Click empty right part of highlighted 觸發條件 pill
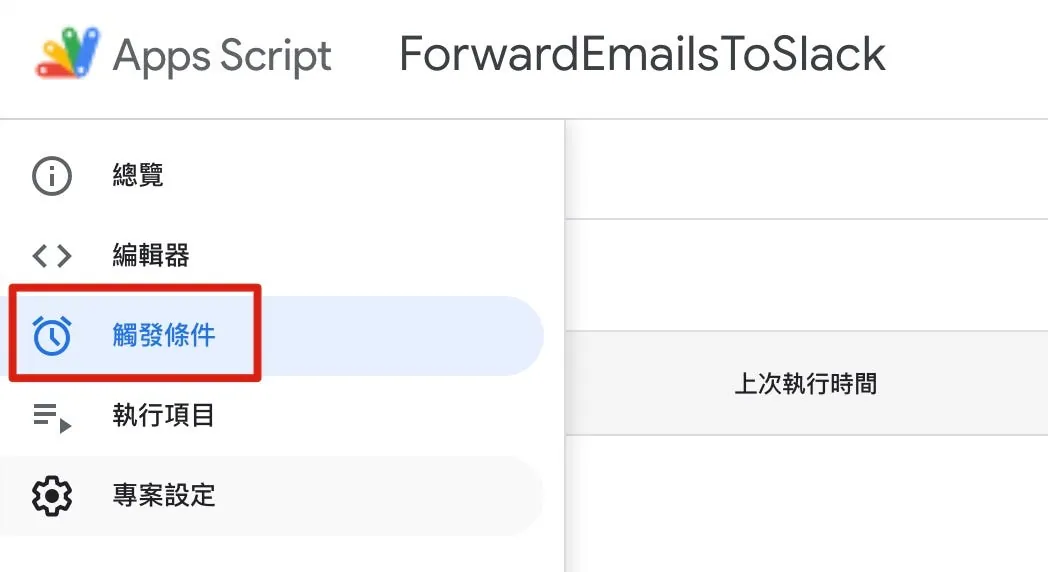The image size is (1048, 572). point(401,335)
